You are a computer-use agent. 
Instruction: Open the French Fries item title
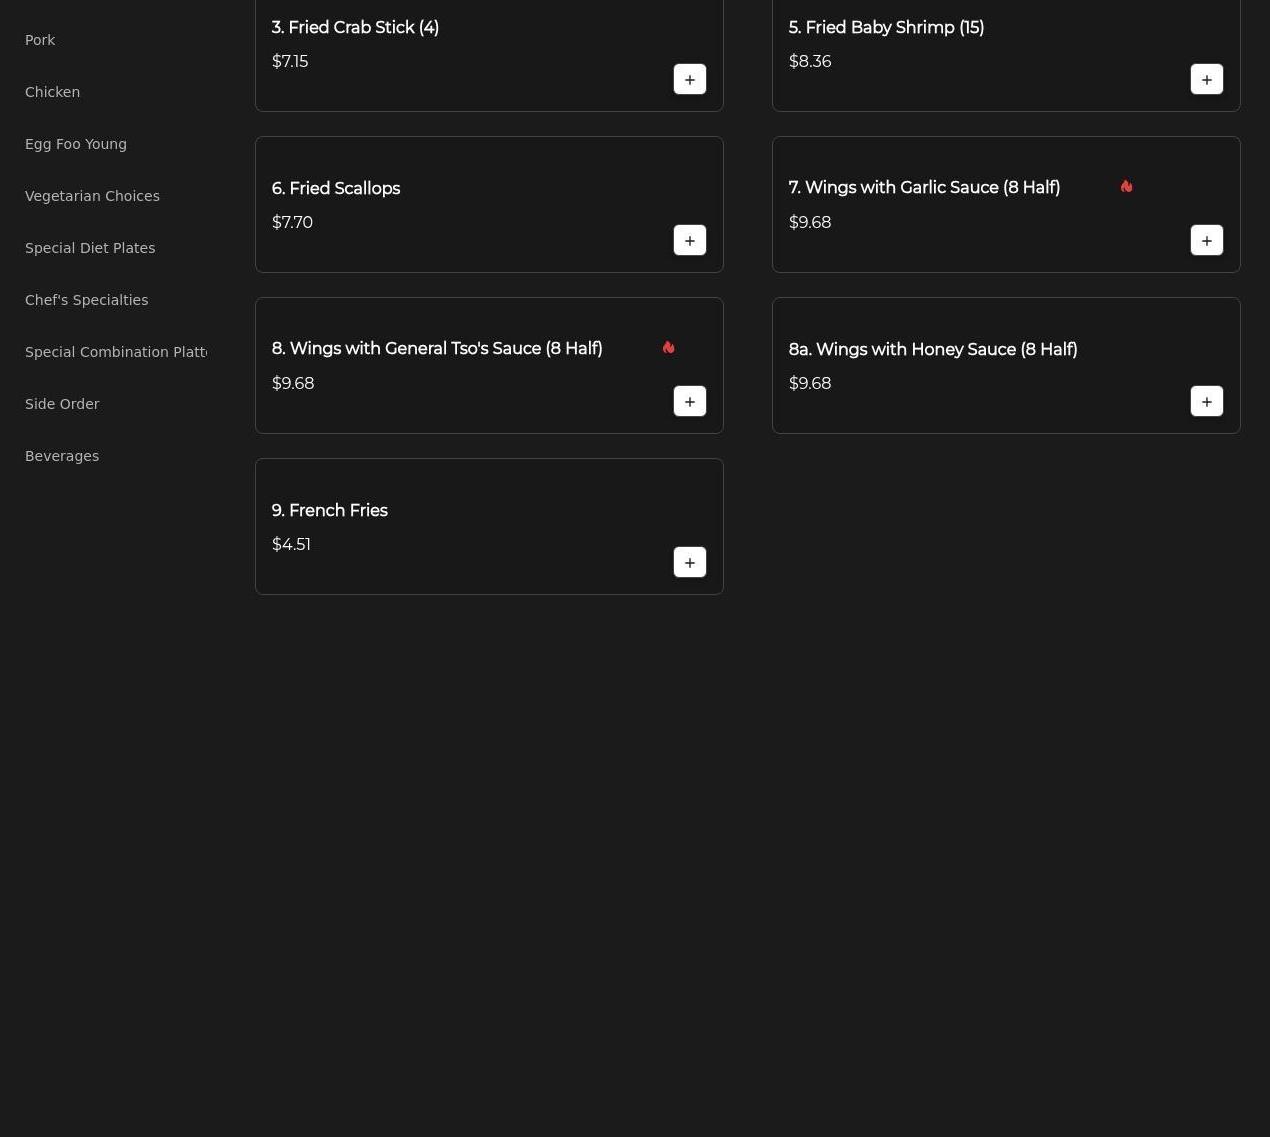(x=329, y=511)
